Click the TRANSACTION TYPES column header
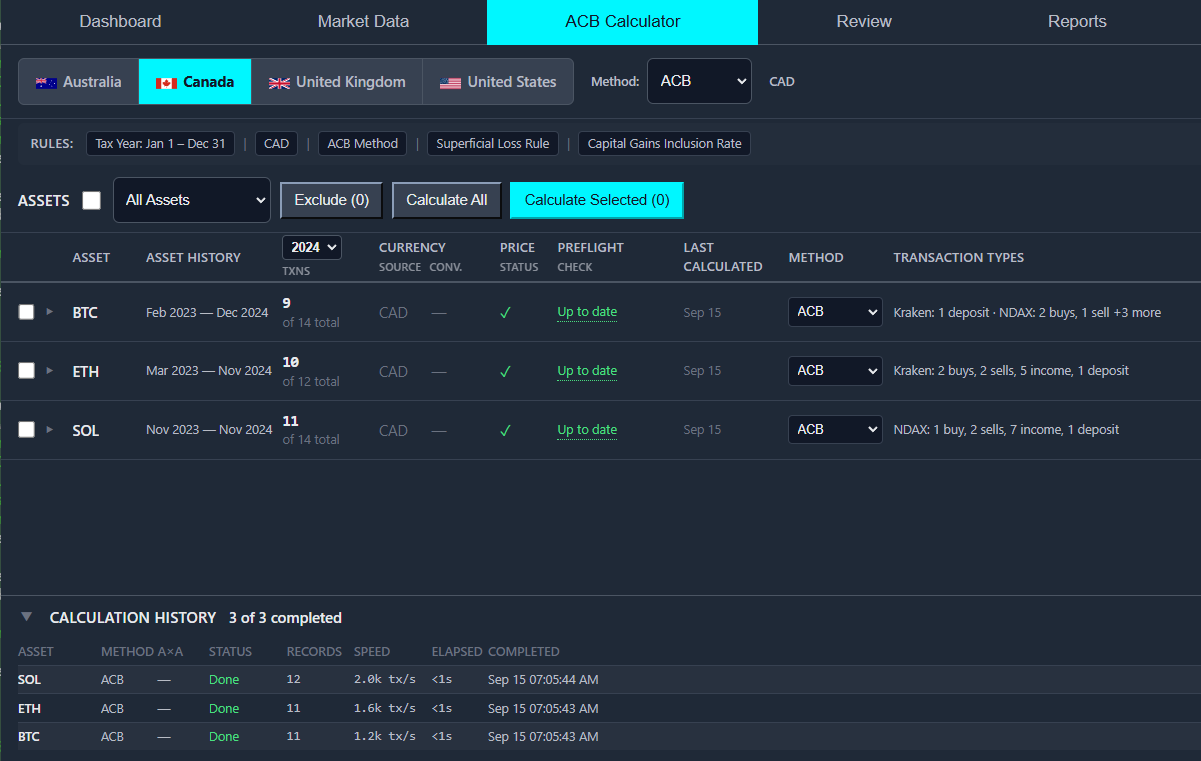 [x=958, y=258]
